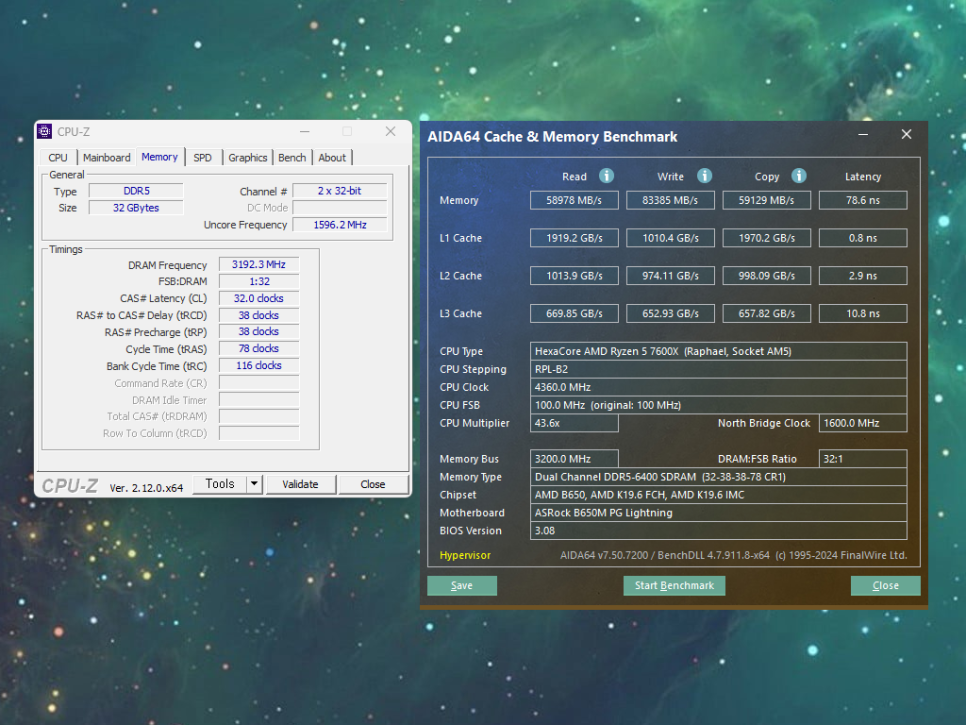Screen dimensions: 966x725
Task: Click the Motherboard ASRock B650M PG Lightning field
Action: tap(718, 512)
